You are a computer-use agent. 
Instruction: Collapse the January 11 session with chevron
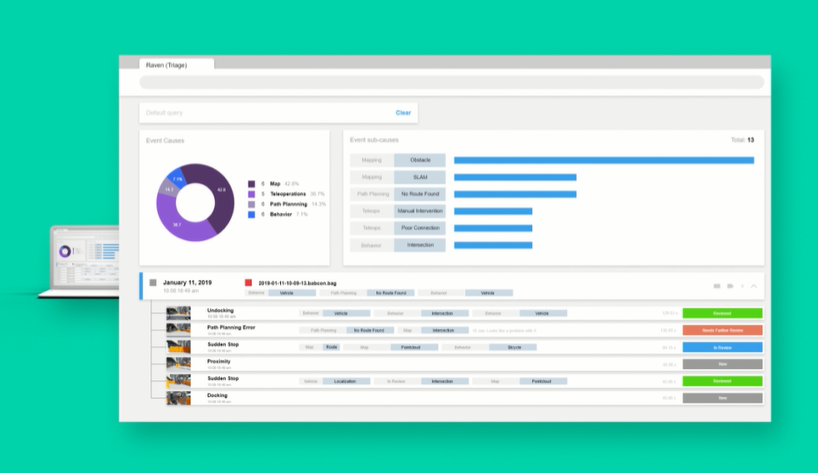pyautogui.click(x=754, y=286)
